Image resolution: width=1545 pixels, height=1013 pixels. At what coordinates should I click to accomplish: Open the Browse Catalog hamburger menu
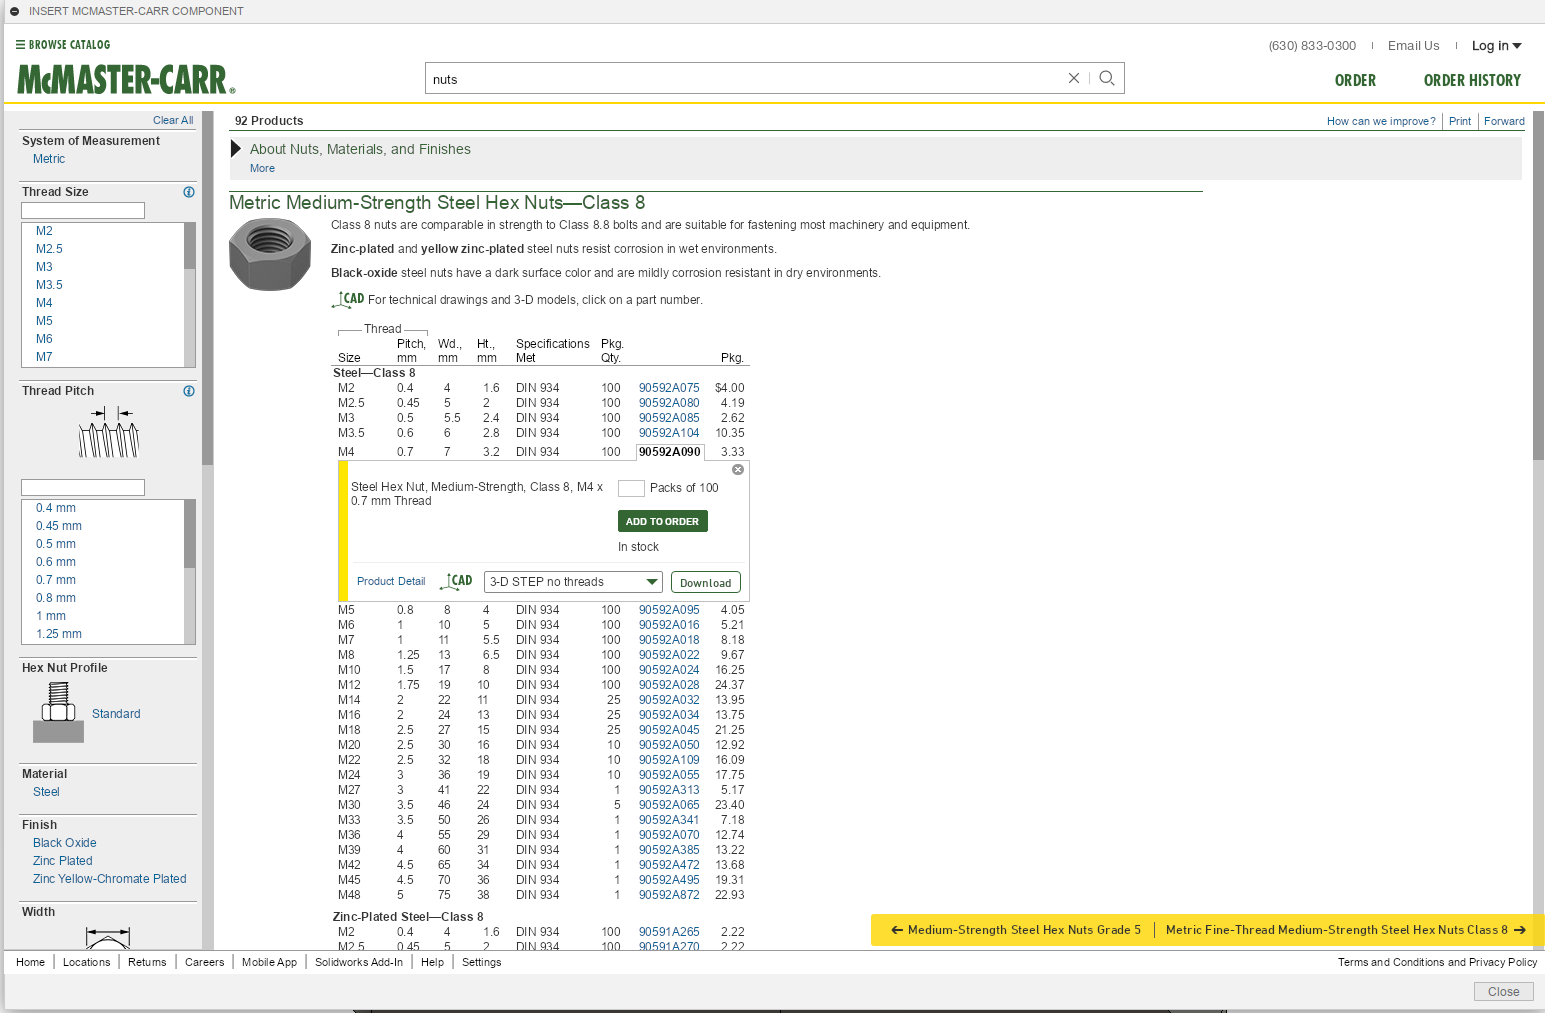19,44
